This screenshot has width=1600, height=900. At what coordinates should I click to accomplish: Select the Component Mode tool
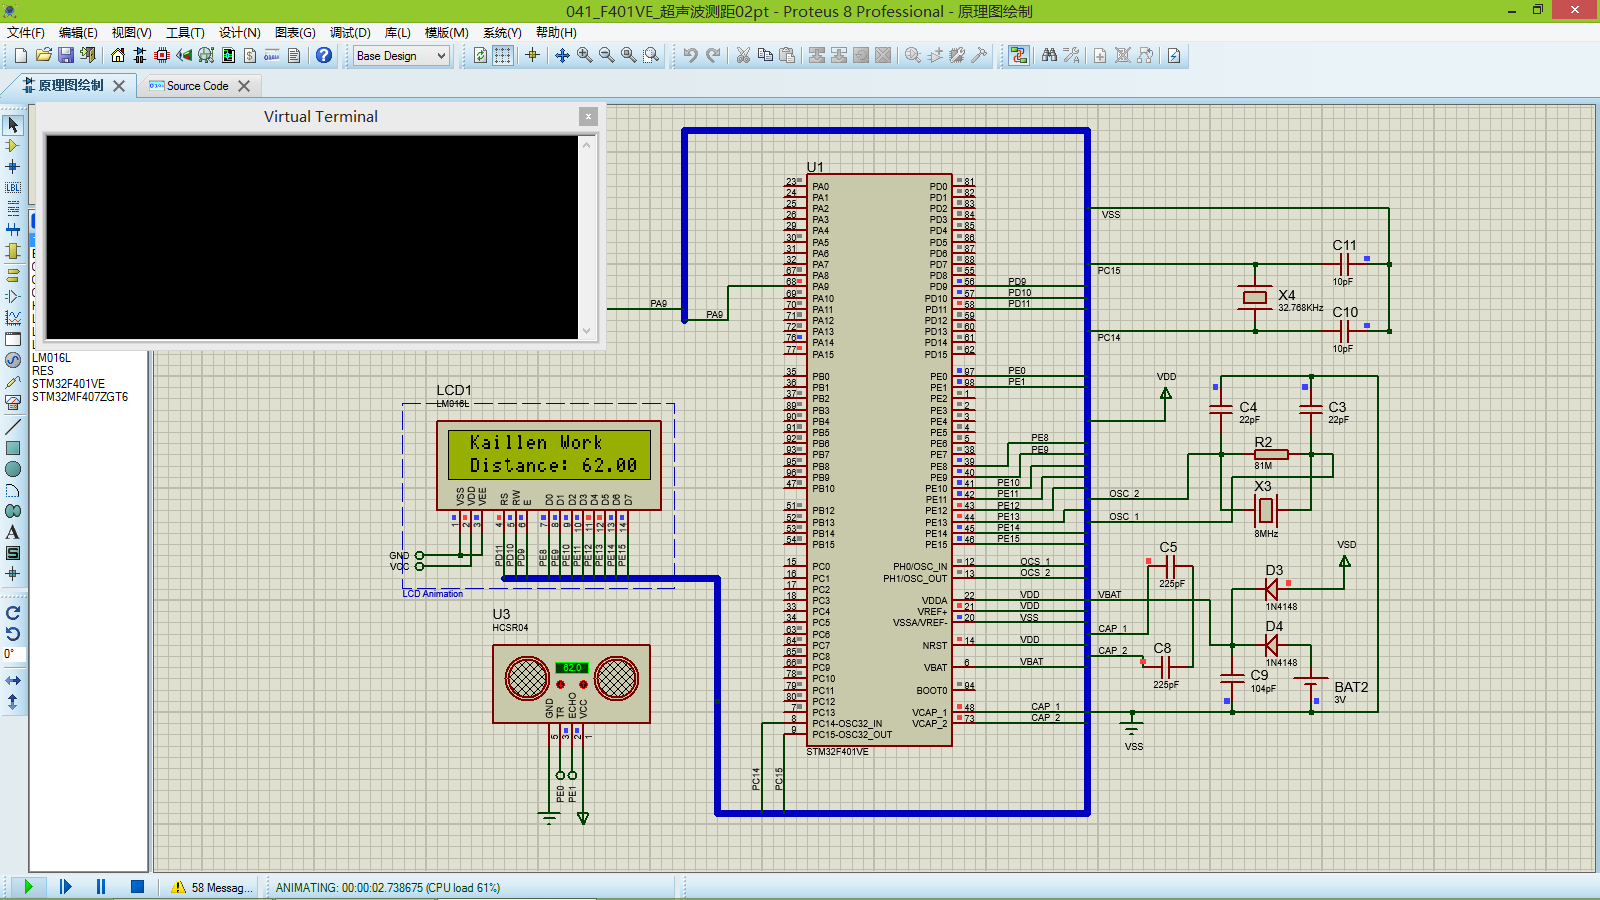tap(13, 145)
